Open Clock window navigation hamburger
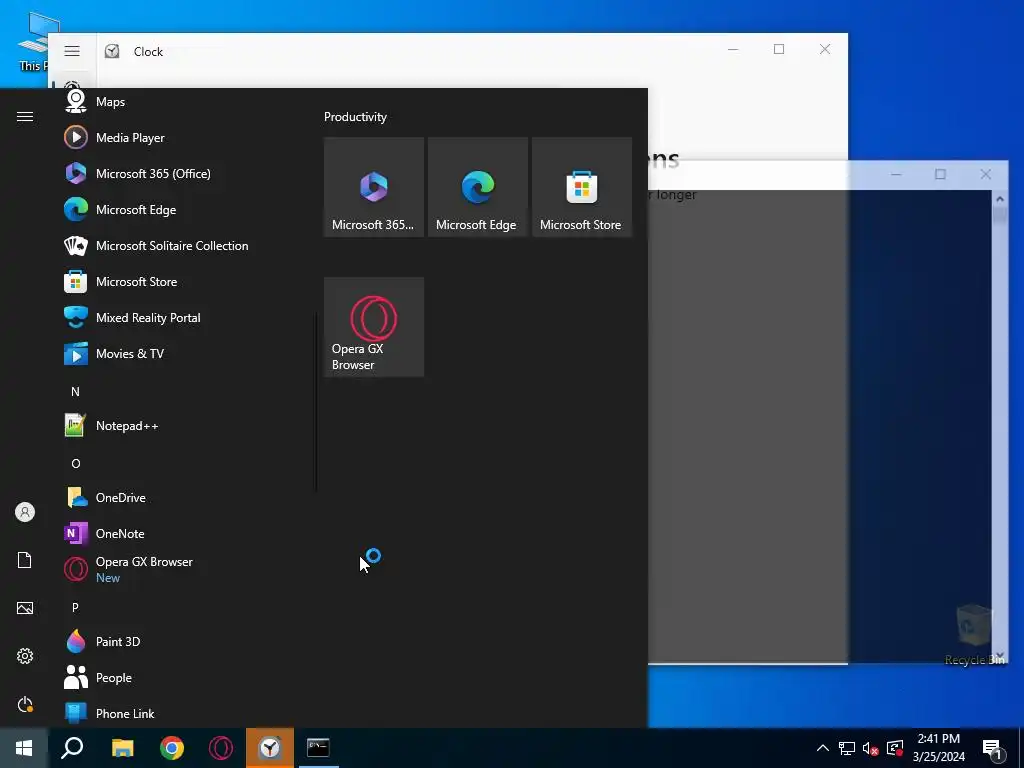 click(72, 51)
